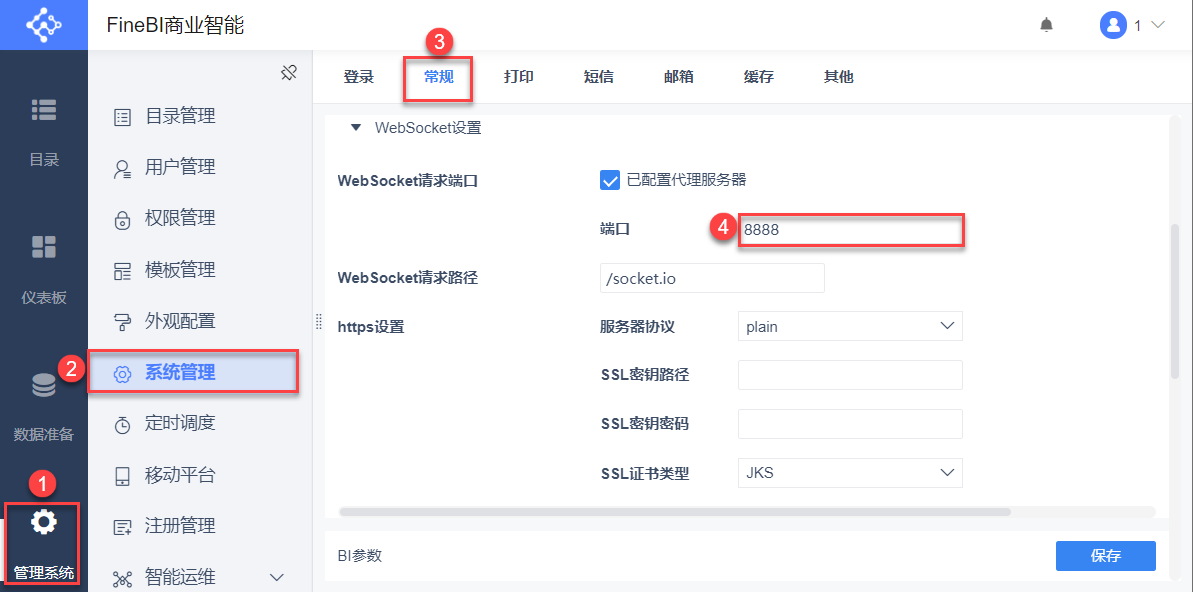Screen dimensions: 1193x592
Task: Open the 管理系统 gear section
Action: click(x=43, y=543)
